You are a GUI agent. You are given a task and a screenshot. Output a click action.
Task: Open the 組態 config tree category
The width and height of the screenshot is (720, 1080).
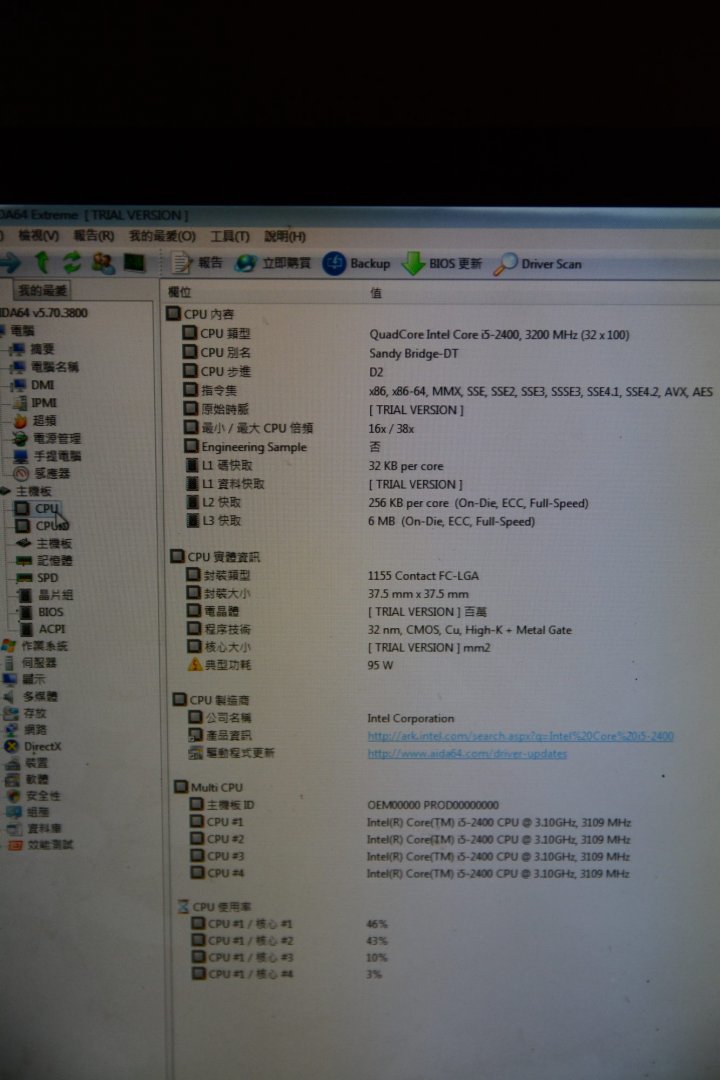point(28,812)
